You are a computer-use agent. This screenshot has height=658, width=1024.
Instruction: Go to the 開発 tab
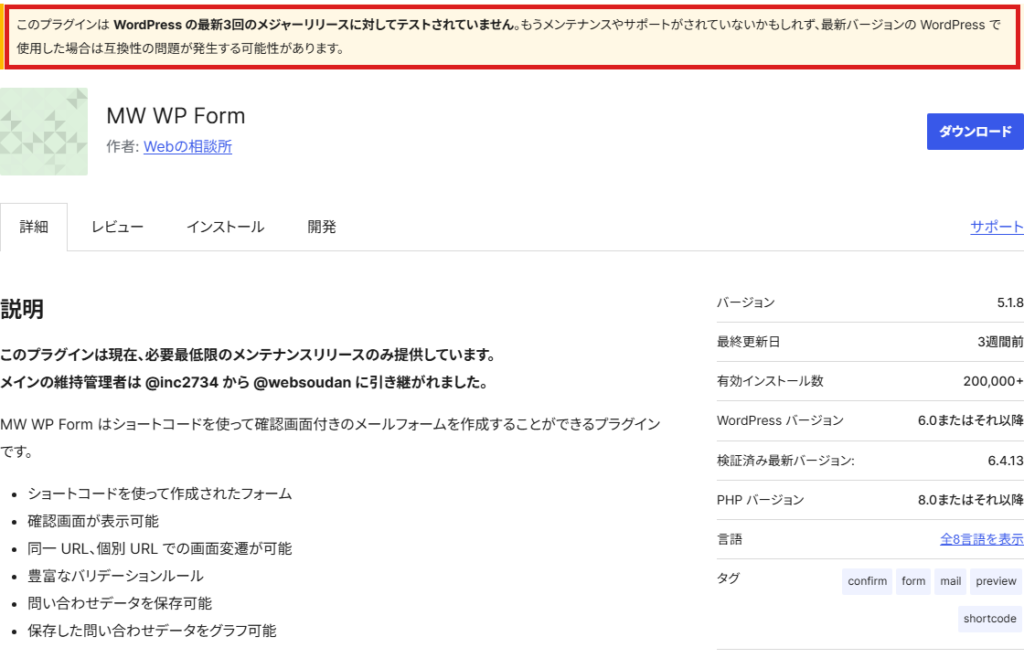tap(322, 227)
